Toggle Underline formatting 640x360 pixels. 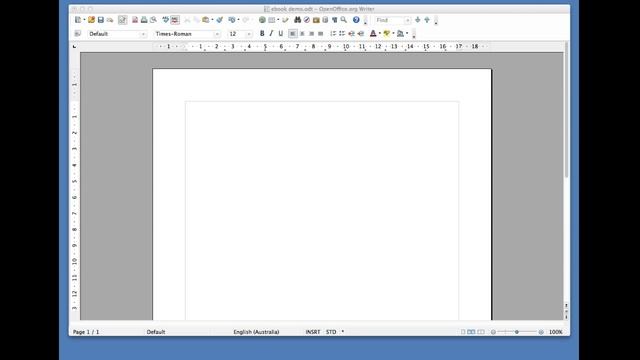pos(280,33)
